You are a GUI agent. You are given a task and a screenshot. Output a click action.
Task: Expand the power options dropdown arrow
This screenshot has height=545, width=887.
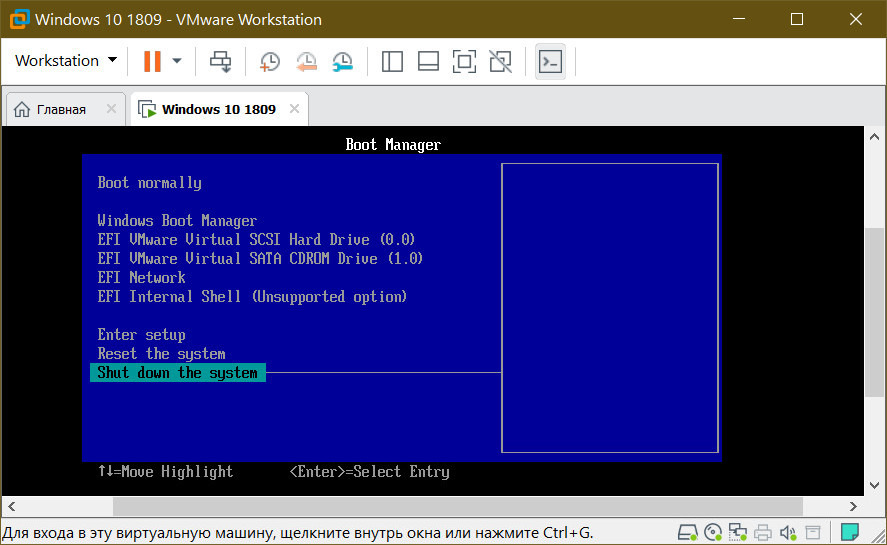point(177,61)
